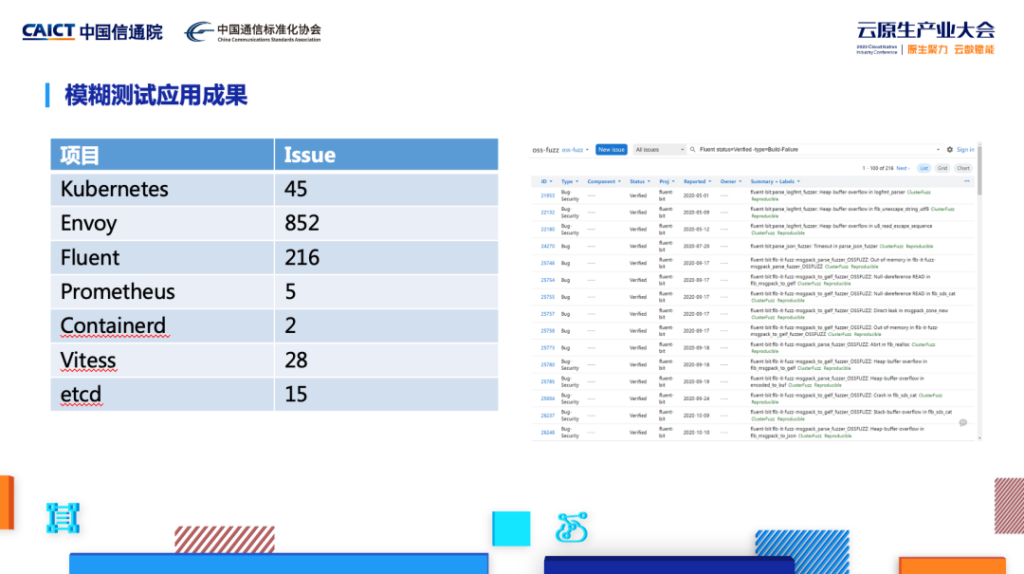1024x574 pixels.
Task: Click the search magnifier icon before the query
Action: [693, 150]
